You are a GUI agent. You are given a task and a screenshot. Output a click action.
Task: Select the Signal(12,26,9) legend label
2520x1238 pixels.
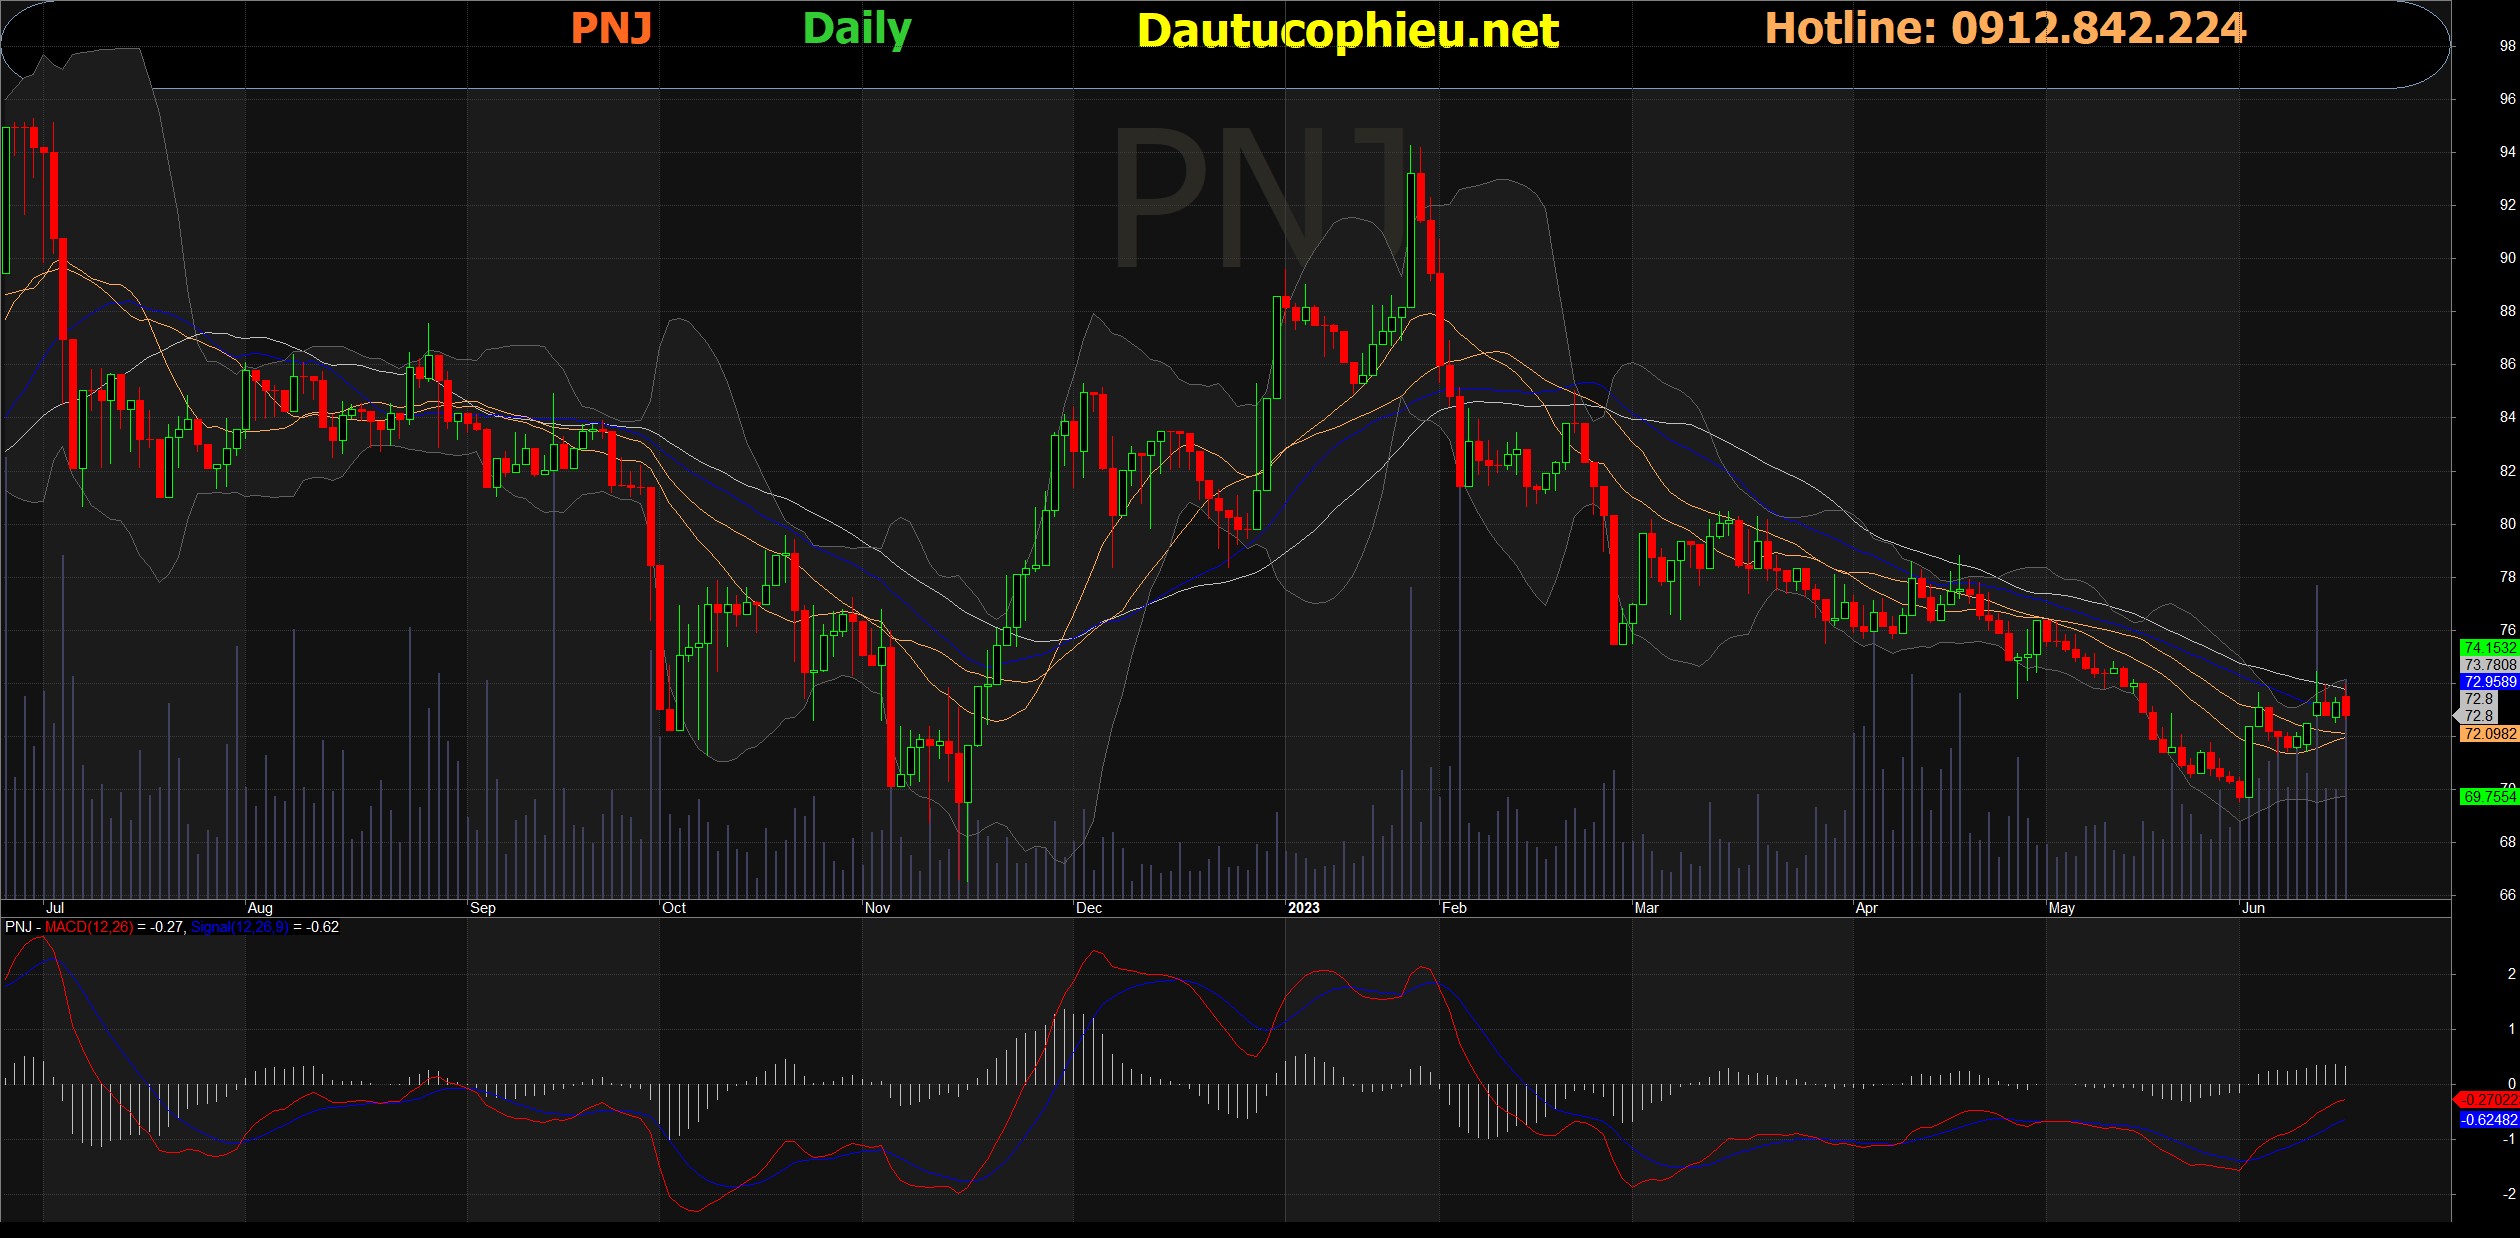pyautogui.click(x=239, y=927)
